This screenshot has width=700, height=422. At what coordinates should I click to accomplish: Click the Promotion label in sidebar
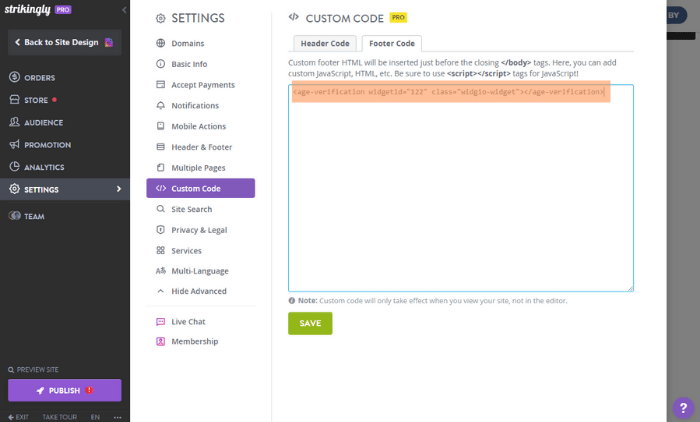47,145
